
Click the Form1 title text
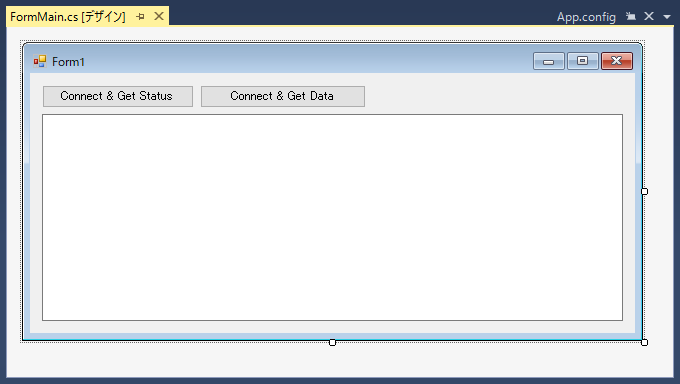(x=68, y=62)
